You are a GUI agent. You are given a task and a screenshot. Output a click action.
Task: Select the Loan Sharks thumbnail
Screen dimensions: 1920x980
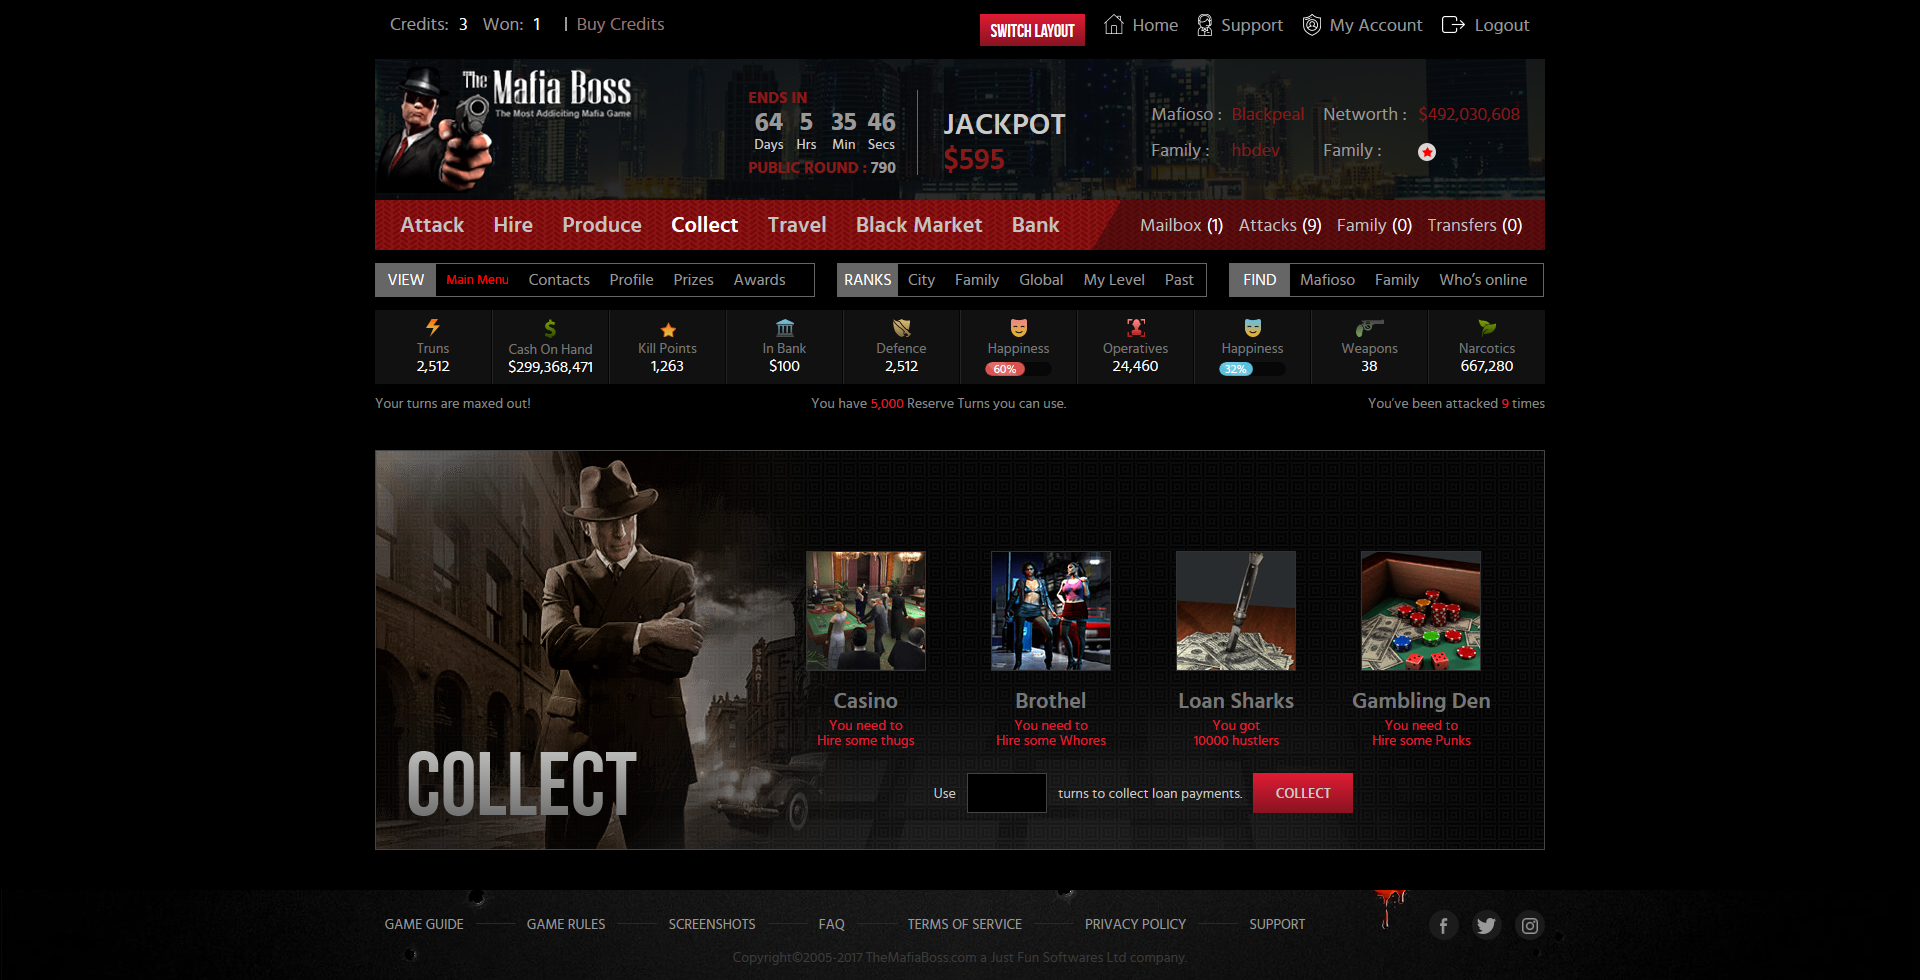tap(1236, 611)
